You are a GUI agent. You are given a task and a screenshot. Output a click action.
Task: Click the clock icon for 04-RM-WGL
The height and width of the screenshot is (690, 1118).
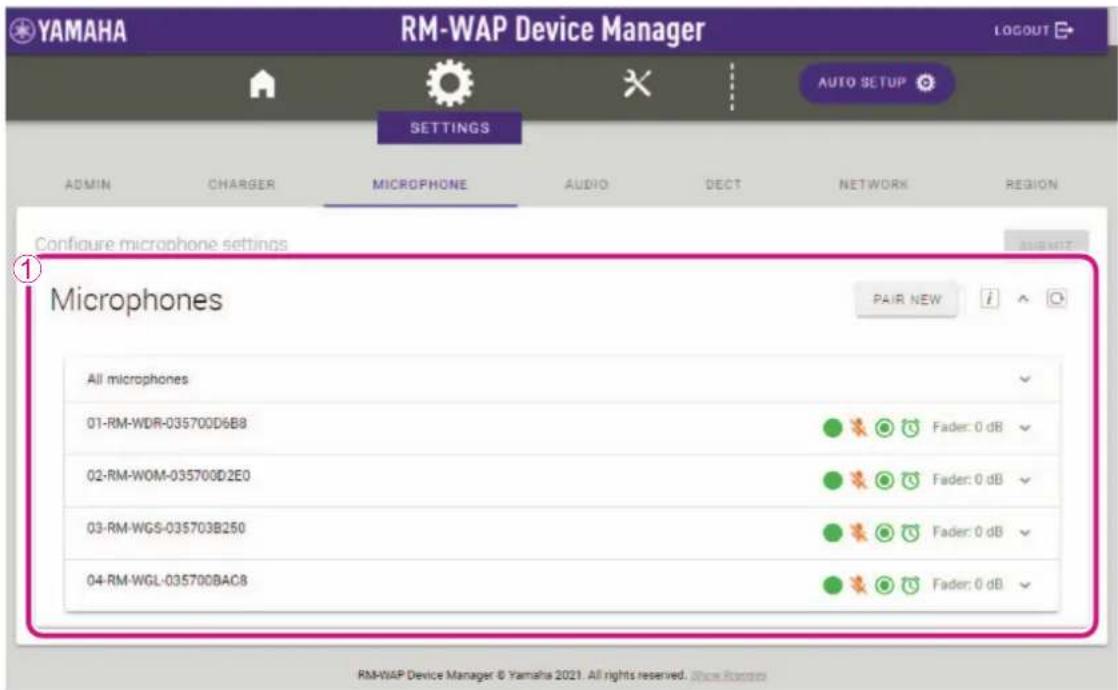tap(911, 585)
